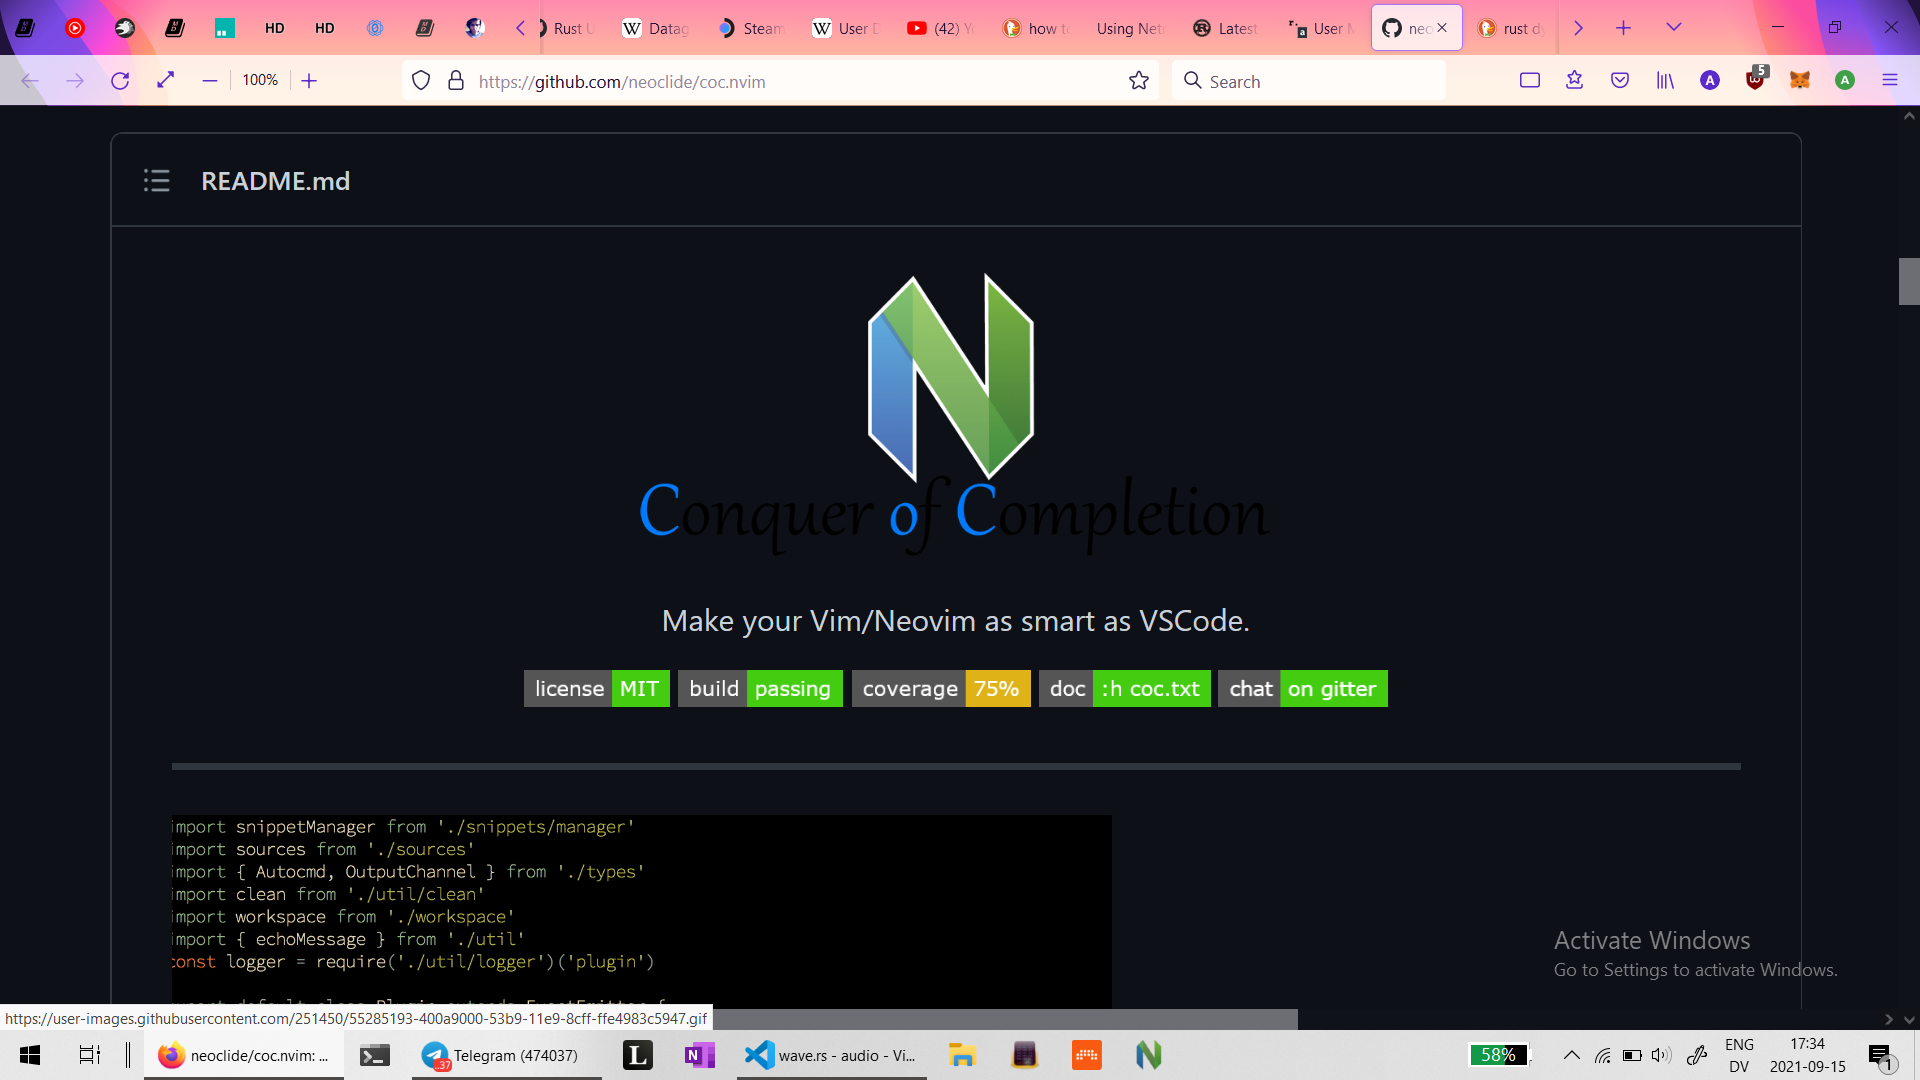Open the Library history icon

click(1665, 81)
